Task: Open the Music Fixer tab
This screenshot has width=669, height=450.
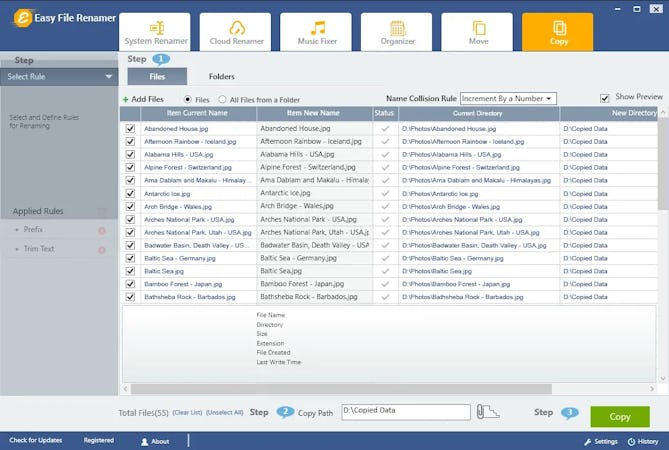Action: [316, 32]
